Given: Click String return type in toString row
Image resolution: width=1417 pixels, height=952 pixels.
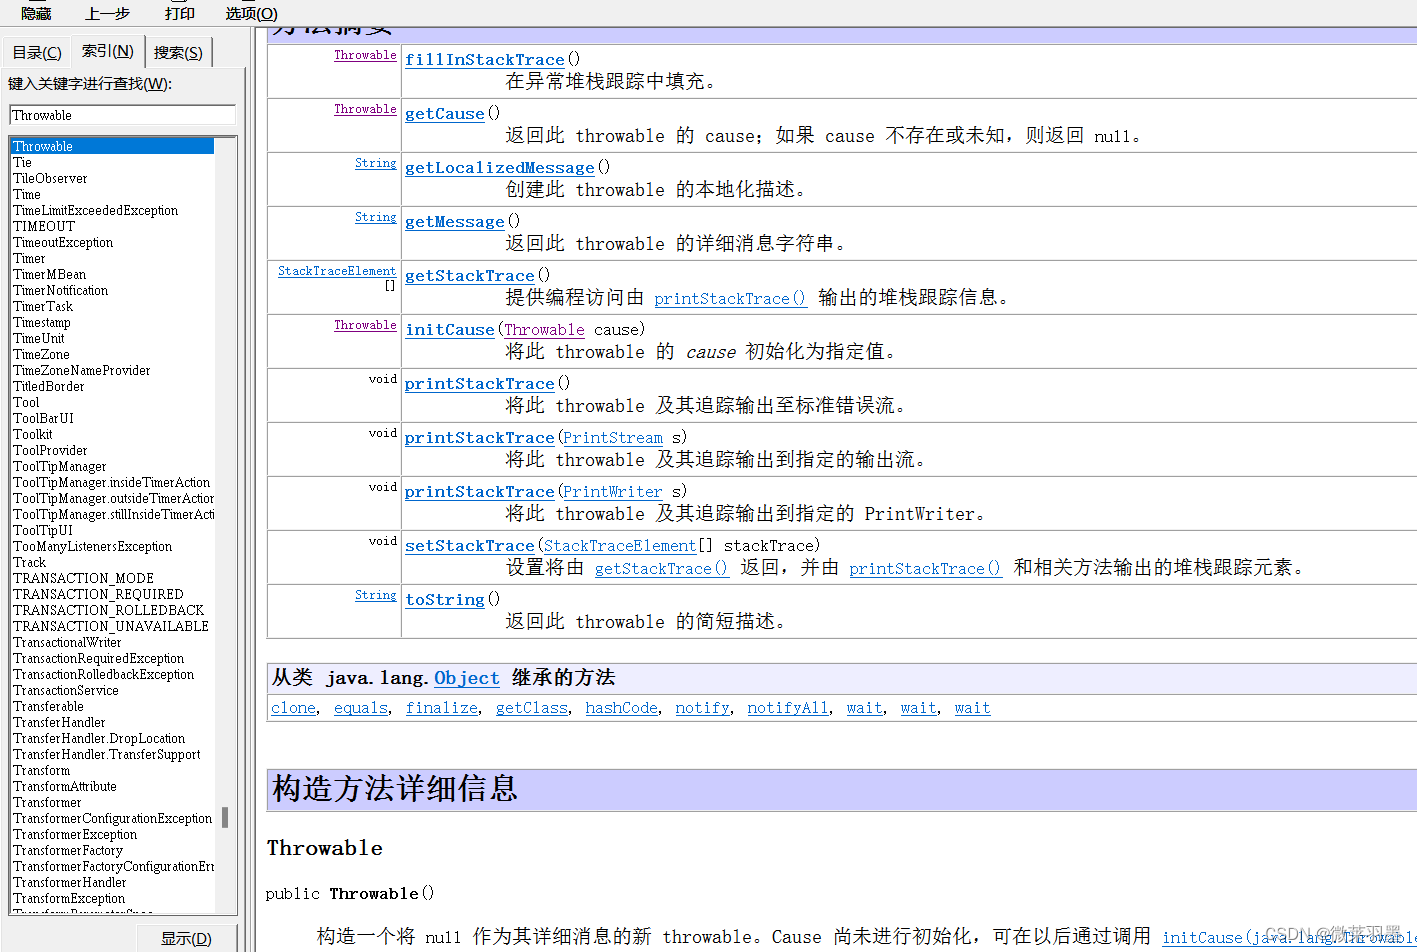Looking at the screenshot, I should point(376,595).
